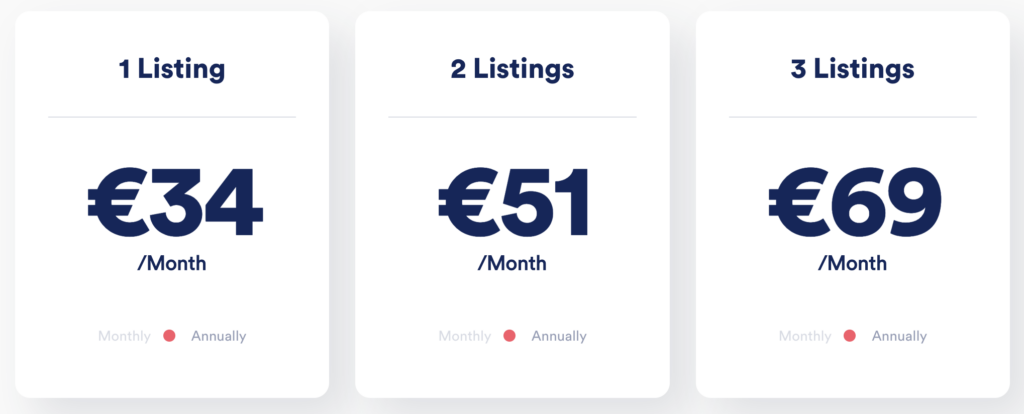Click "/Month" under the €69 price
Screen dimensions: 1024x414
[x=852, y=264]
